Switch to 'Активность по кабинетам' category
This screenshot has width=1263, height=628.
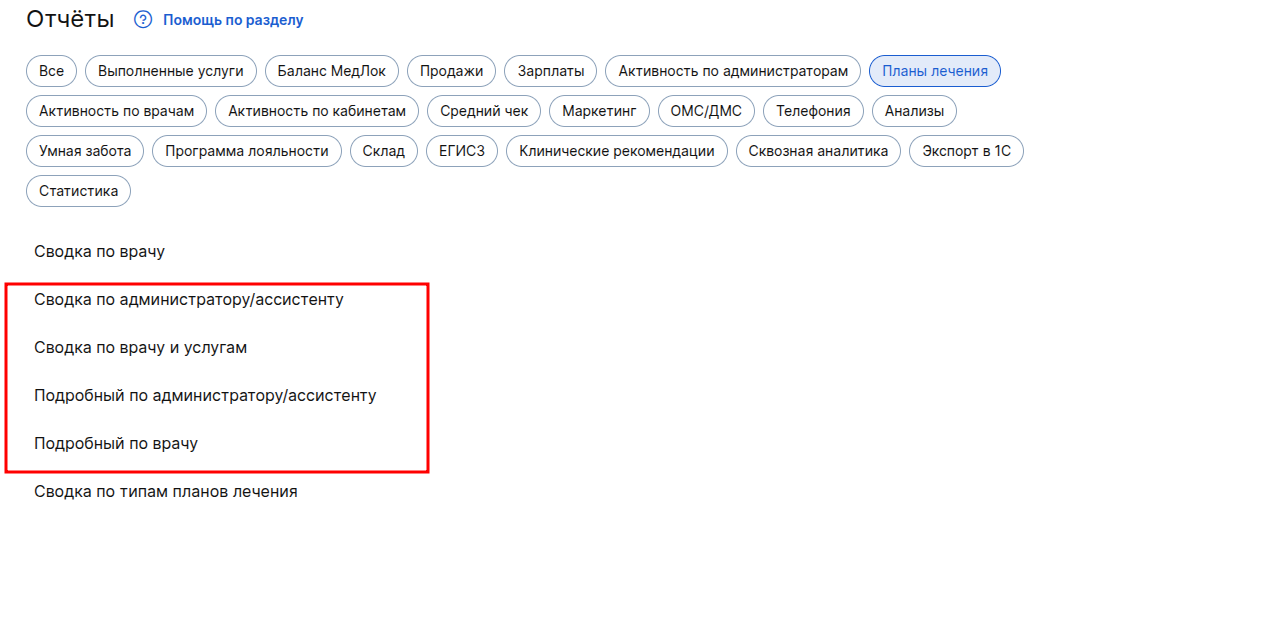[317, 111]
